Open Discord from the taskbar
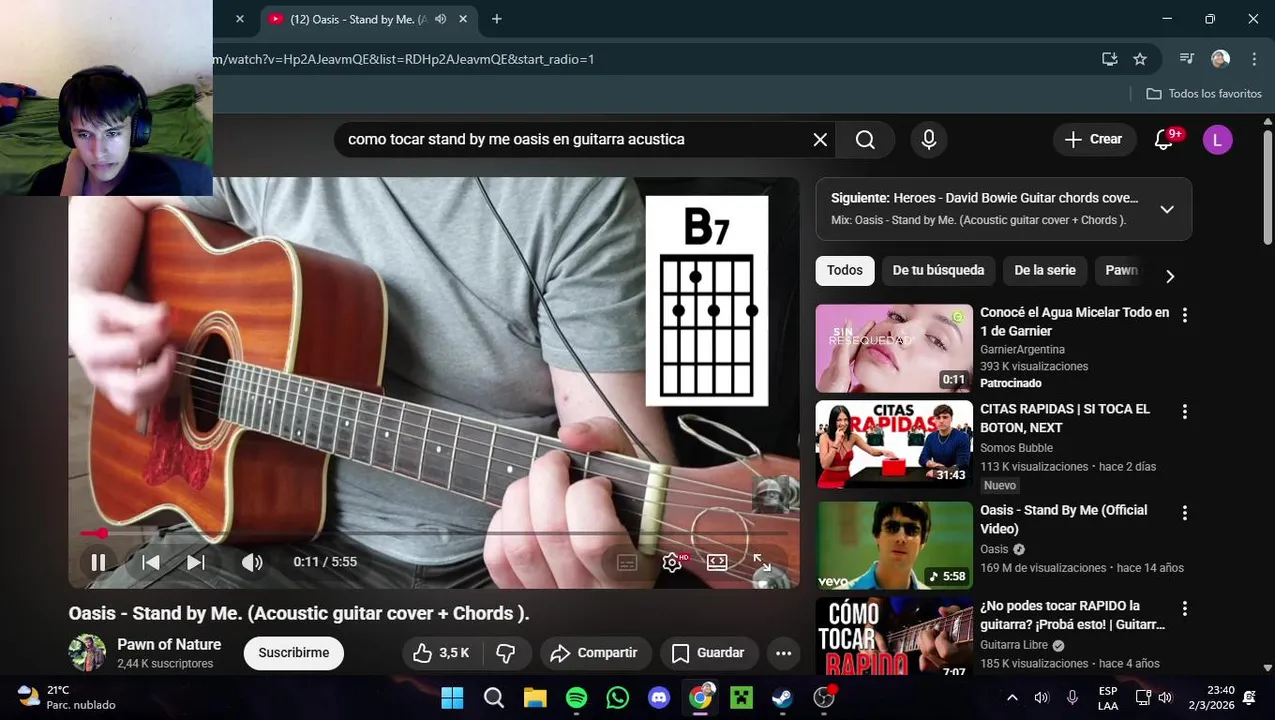Image resolution: width=1275 pixels, height=720 pixels. click(x=659, y=698)
